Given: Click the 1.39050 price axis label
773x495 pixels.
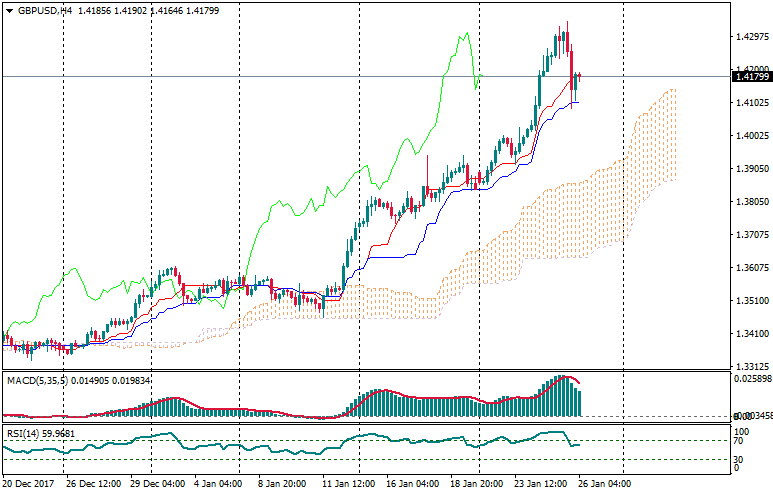Looking at the screenshot, I should click(x=750, y=169).
